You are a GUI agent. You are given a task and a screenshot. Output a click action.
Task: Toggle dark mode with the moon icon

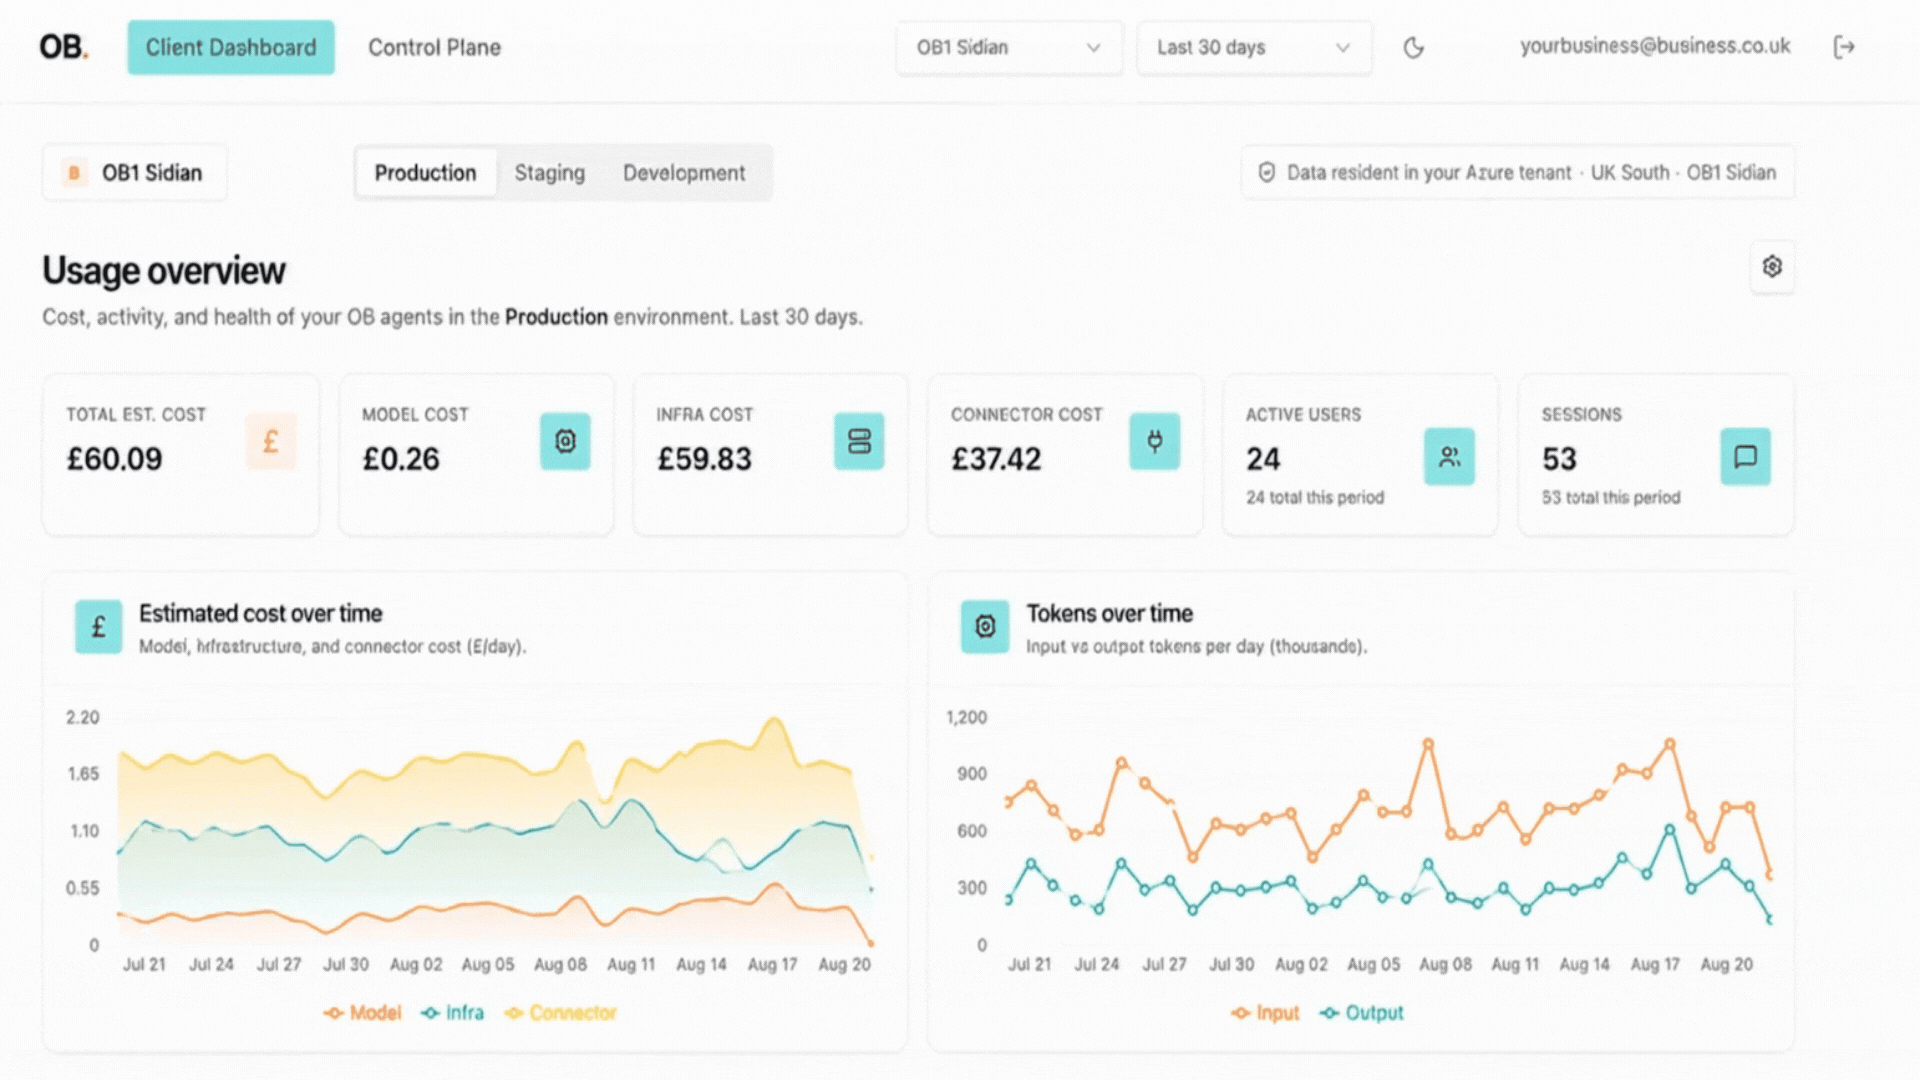[1413, 47]
